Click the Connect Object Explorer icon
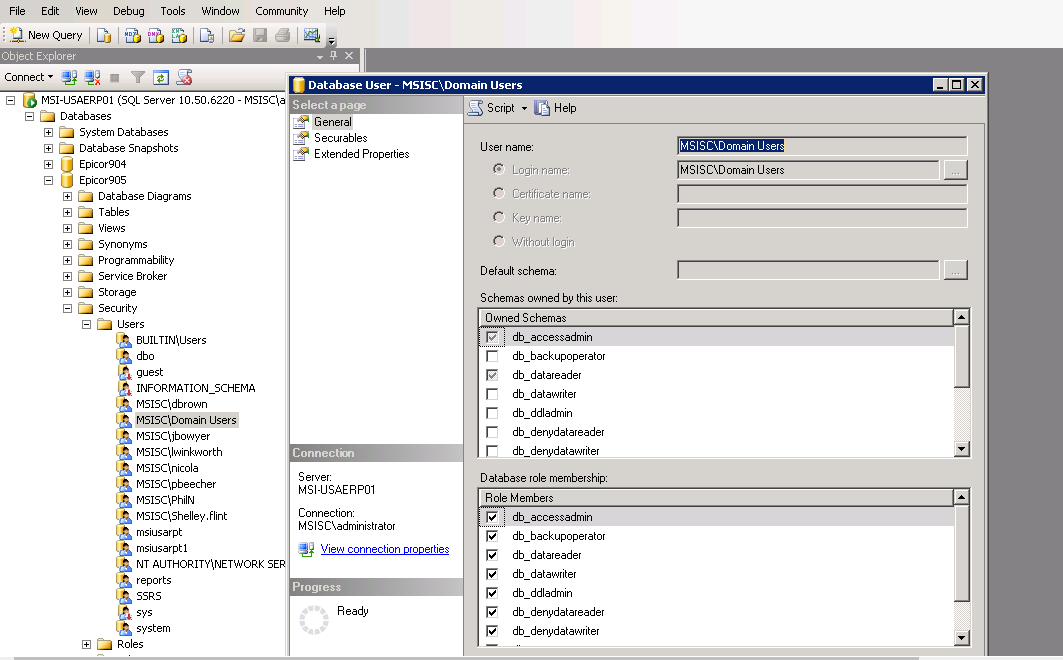The width and height of the screenshot is (1063, 660). tap(69, 77)
